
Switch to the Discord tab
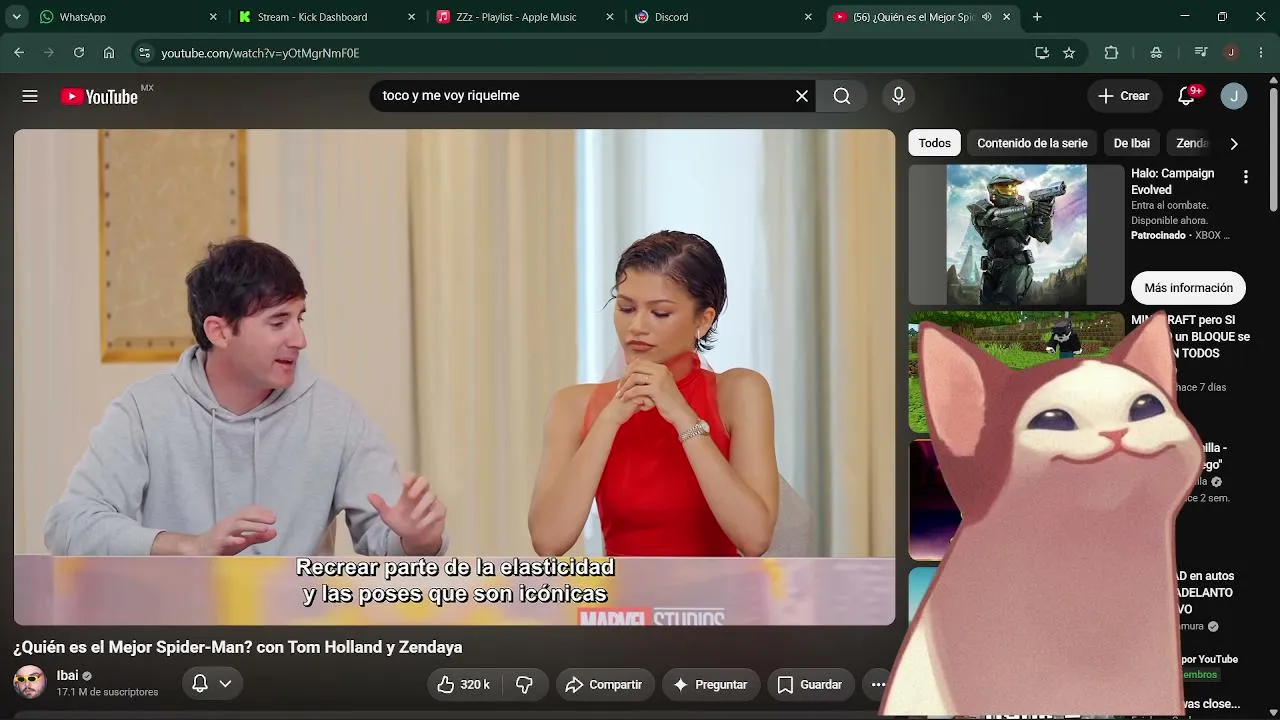click(x=724, y=17)
